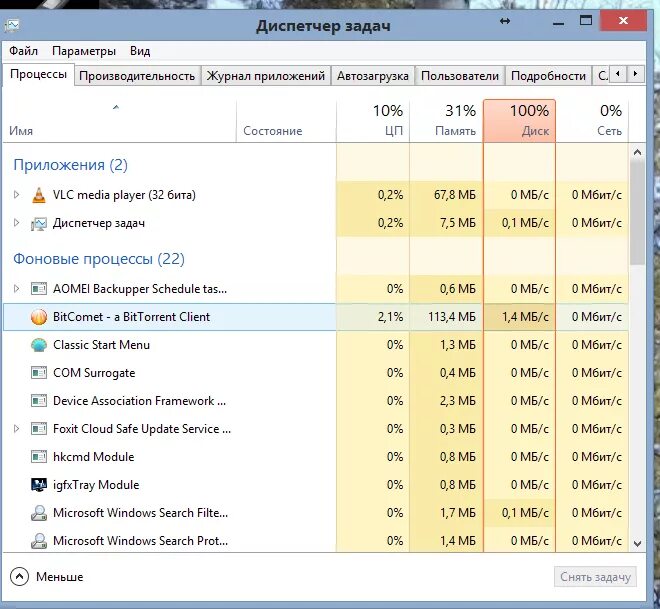Click the scrollbar up arrow
This screenshot has height=609, width=660.
point(637,152)
